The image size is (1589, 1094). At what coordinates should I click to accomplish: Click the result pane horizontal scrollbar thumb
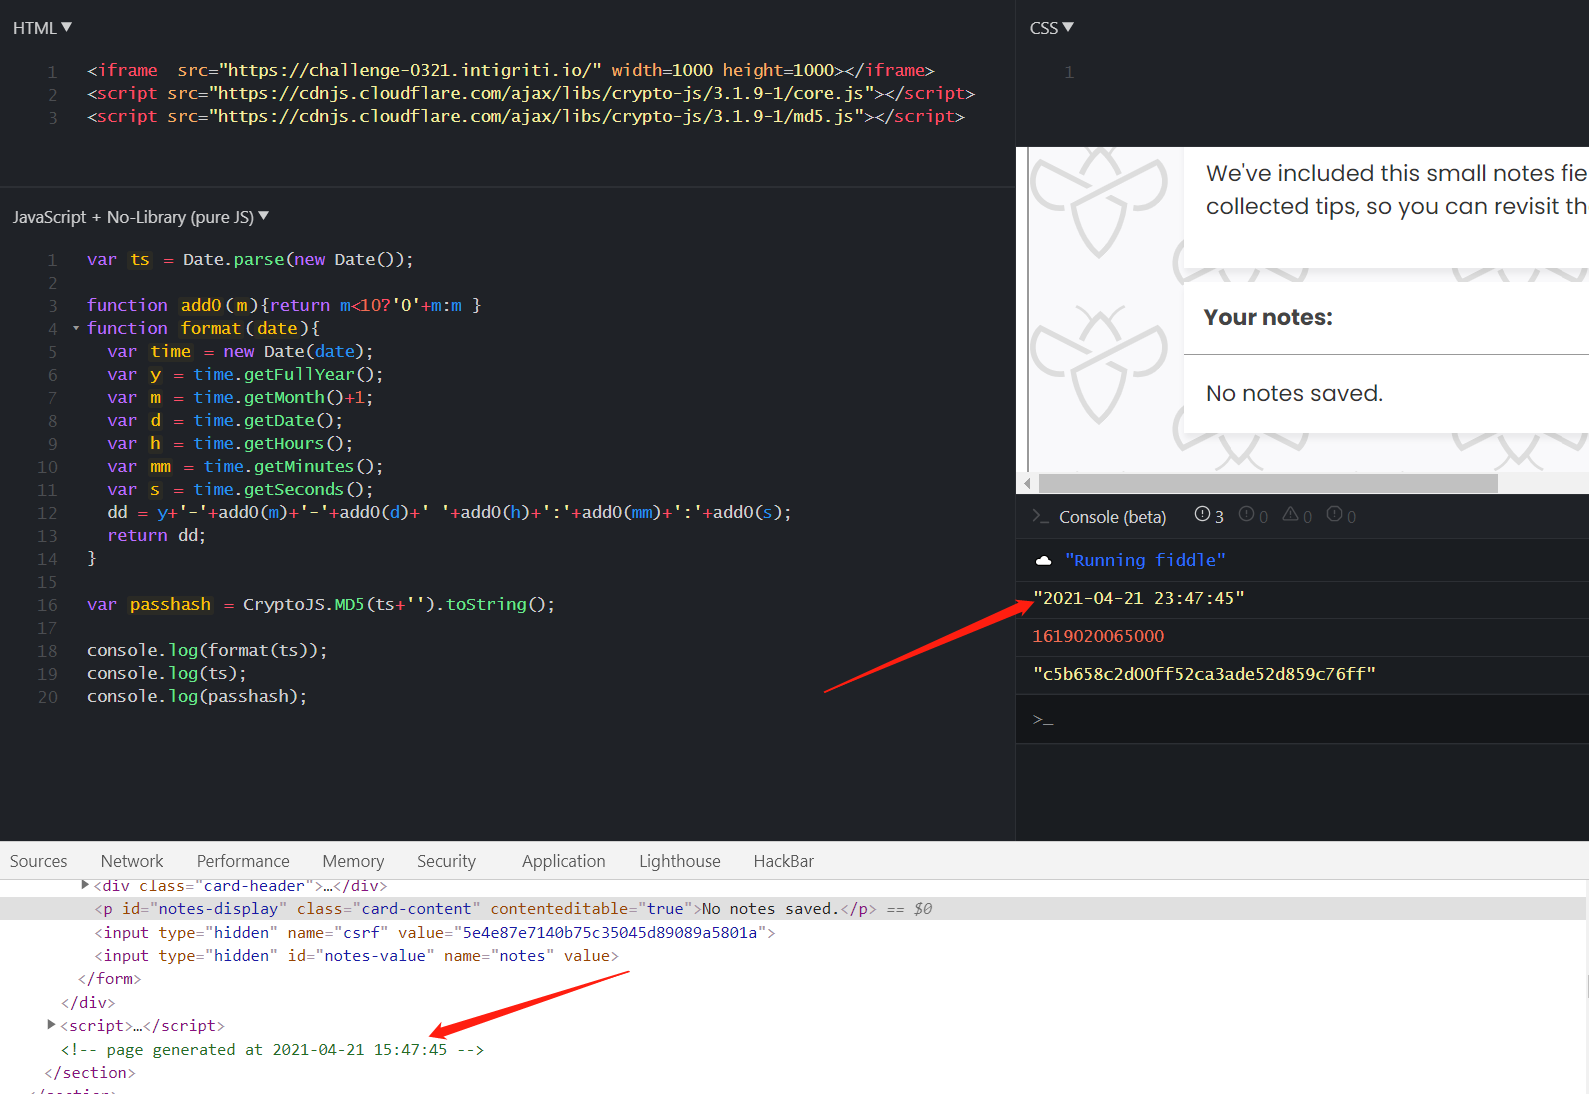tap(1267, 484)
